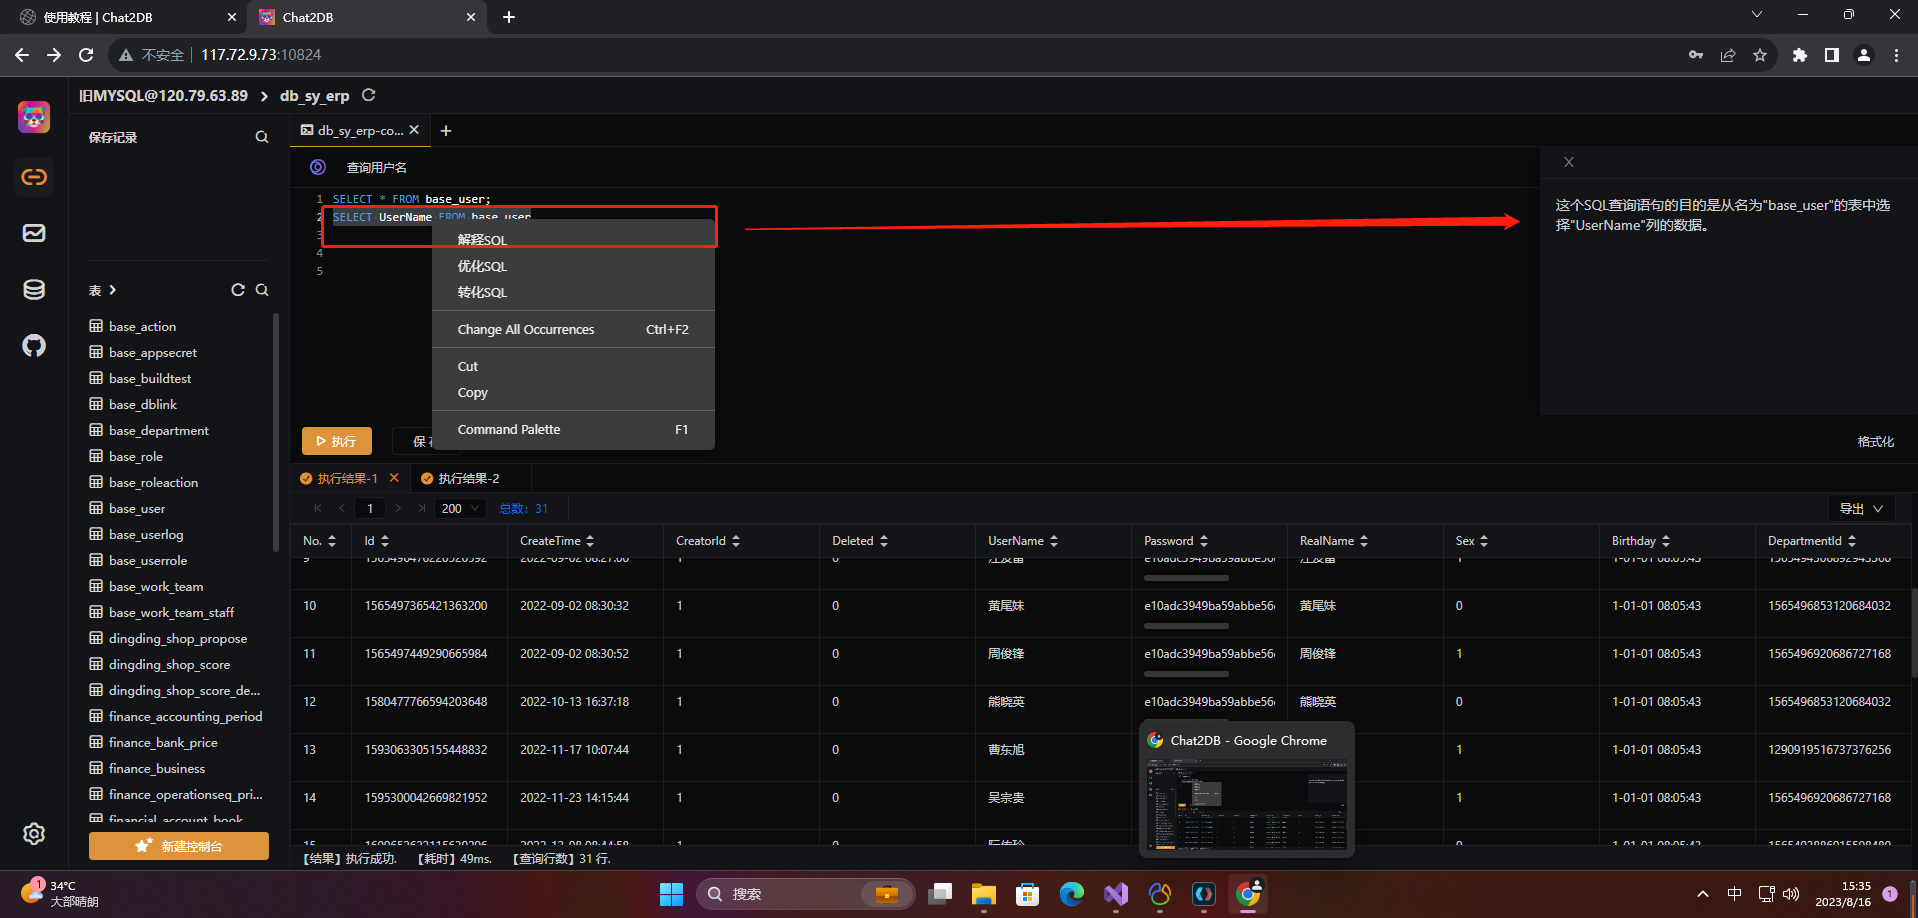Open settings gear in the sidebar
Screen dimensions: 1918x918
point(34,834)
